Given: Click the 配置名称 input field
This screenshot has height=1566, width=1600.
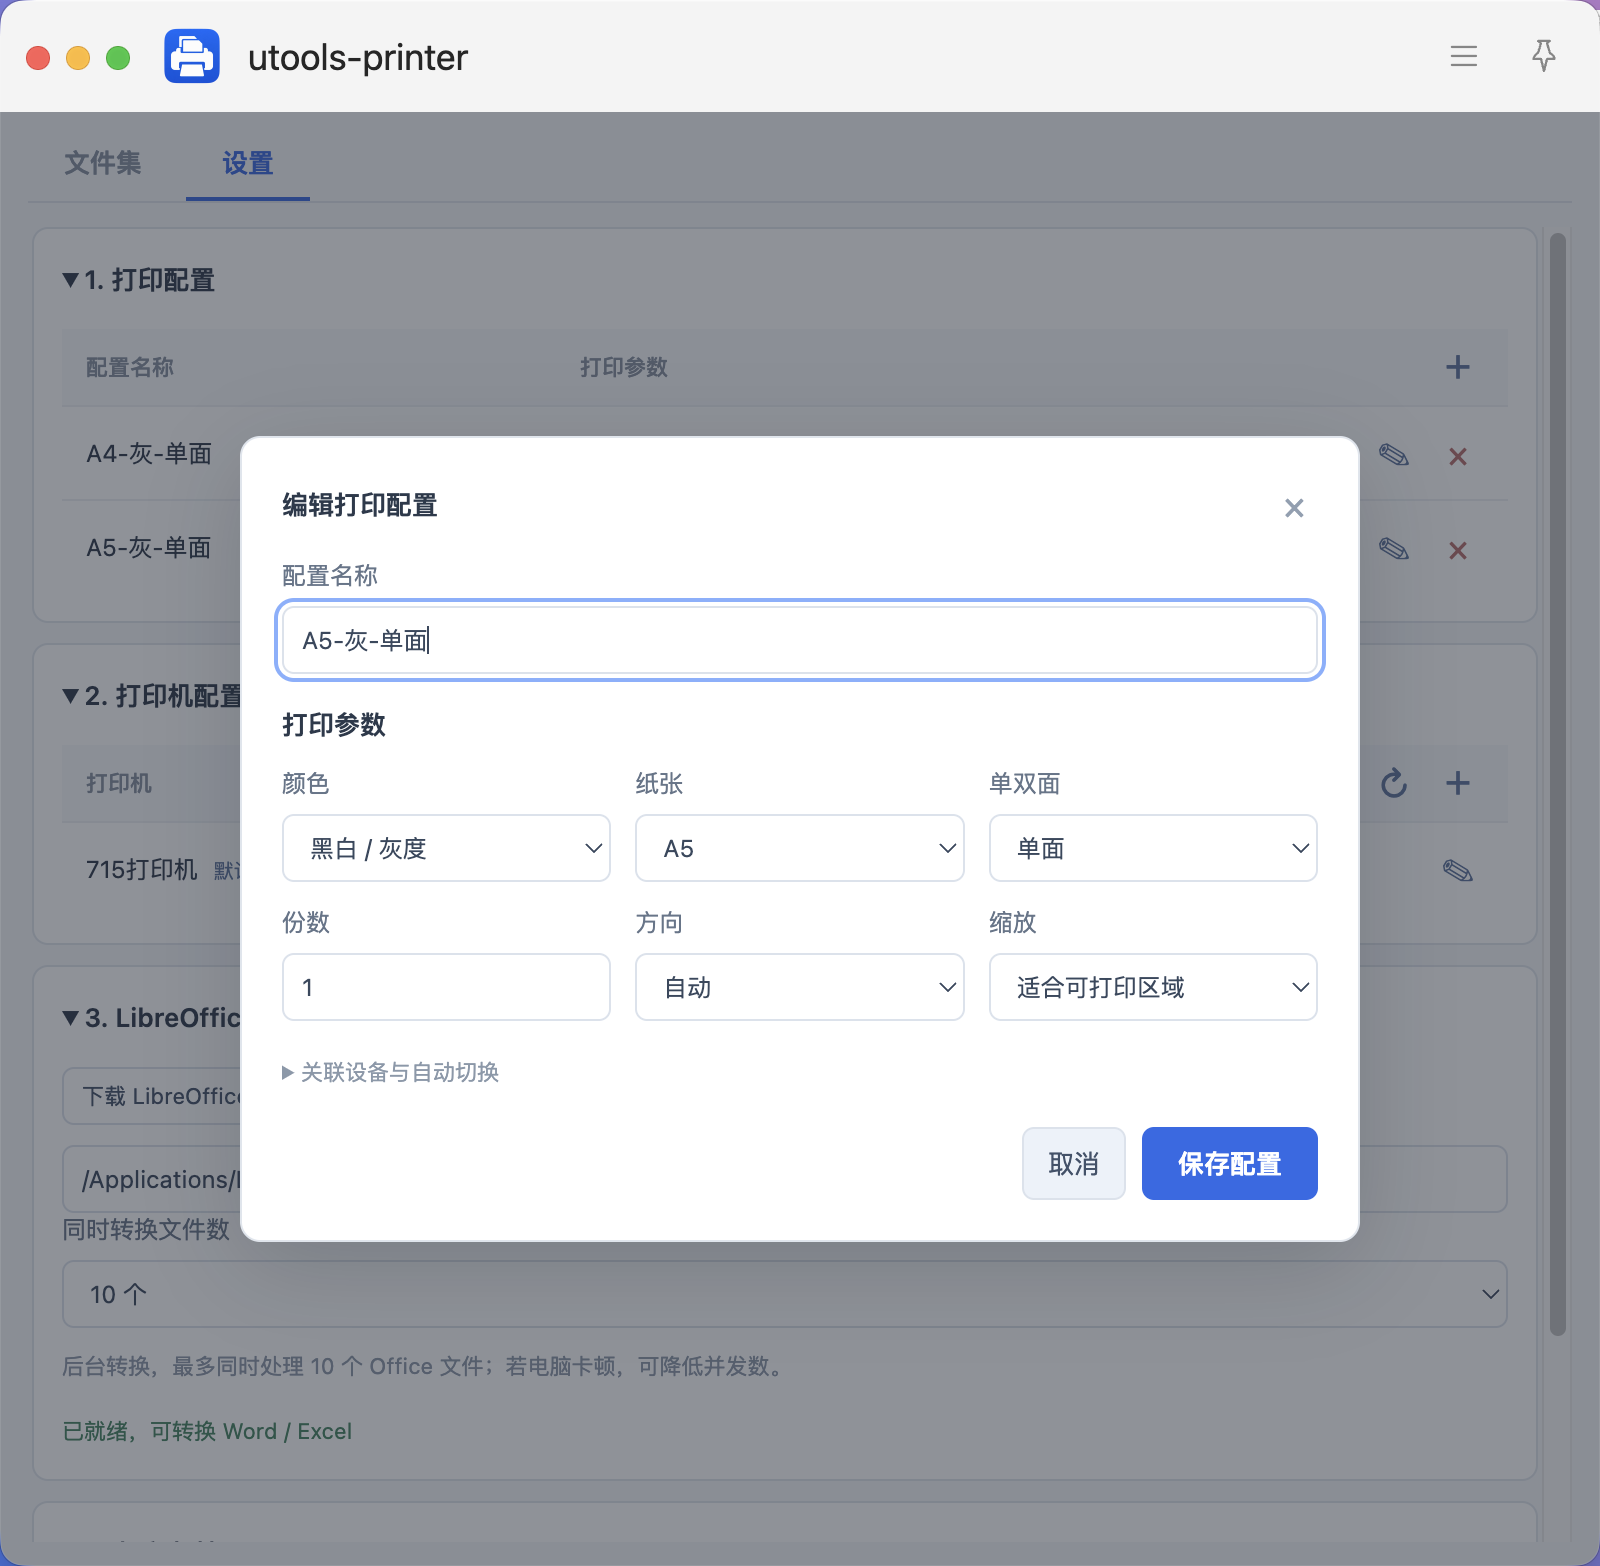Looking at the screenshot, I should [800, 640].
